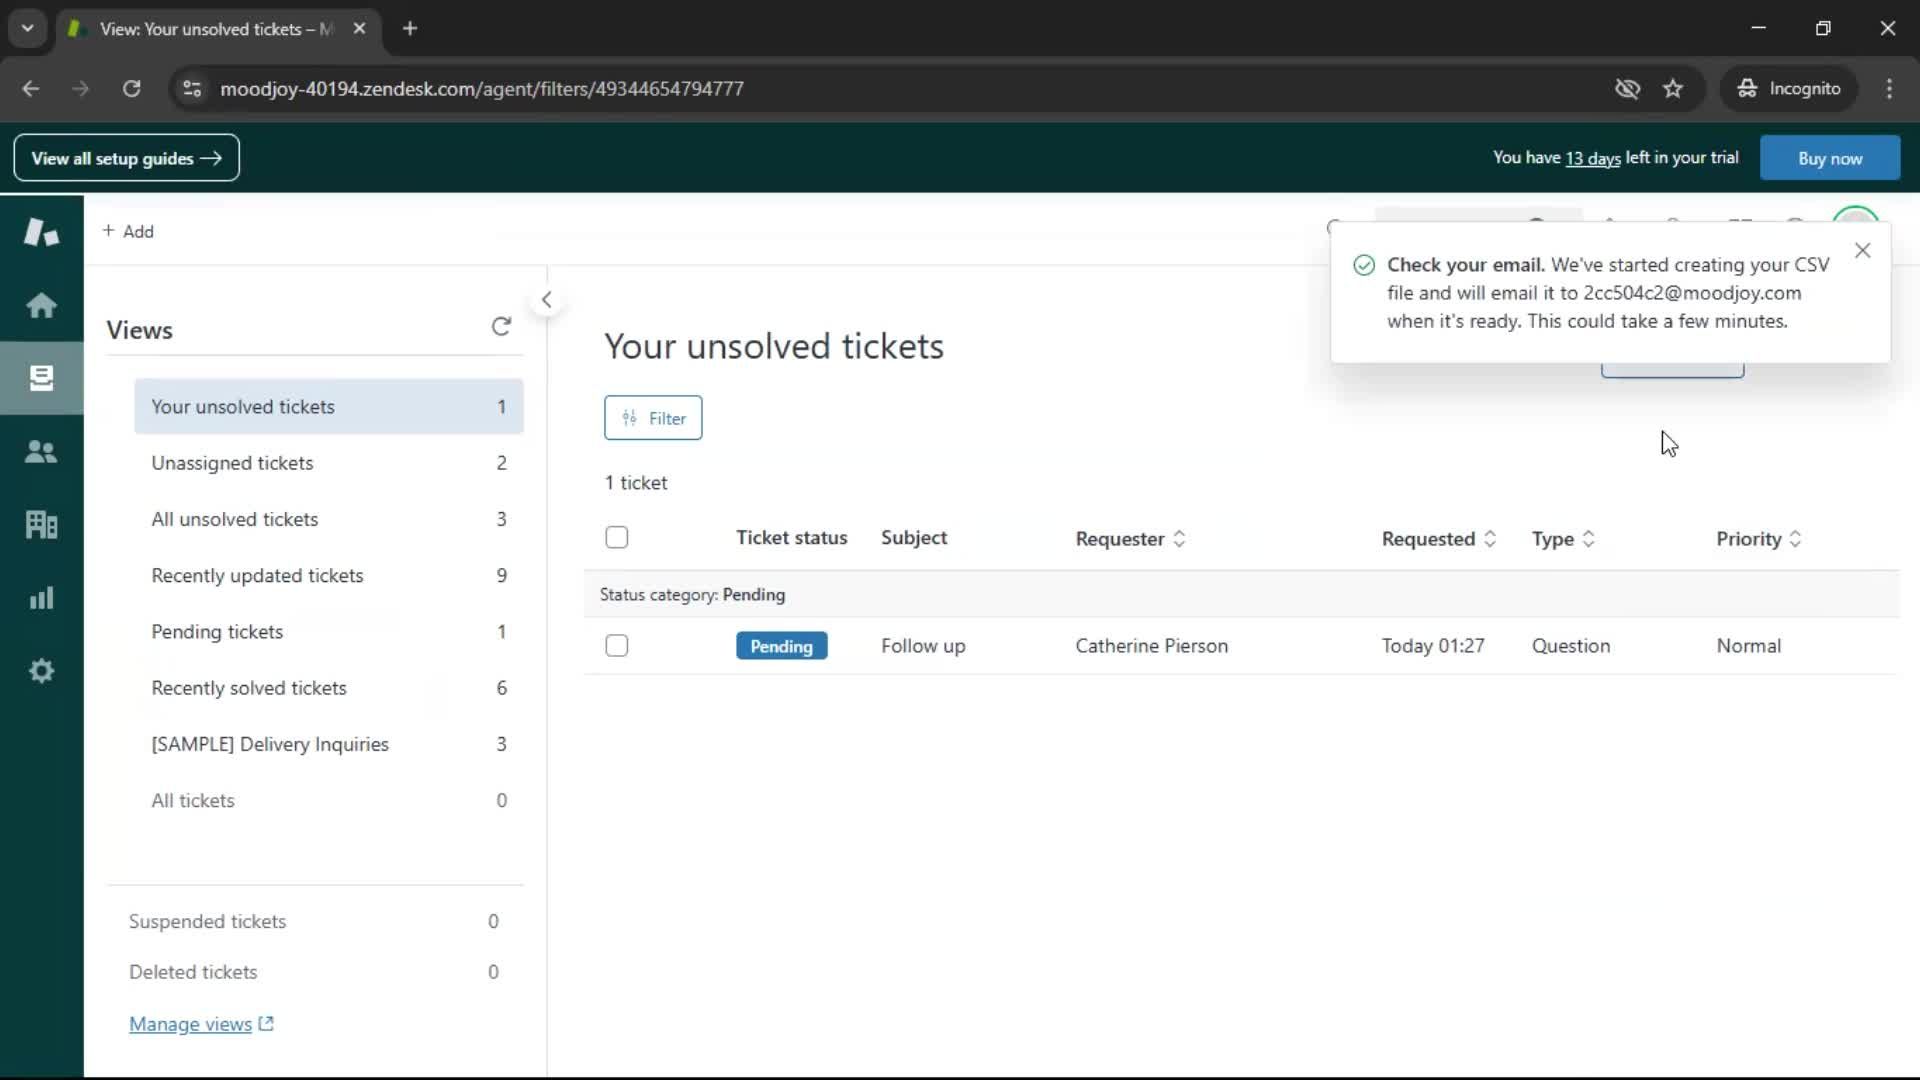
Task: Open the Follow up ticket subject
Action: [x=923, y=646]
